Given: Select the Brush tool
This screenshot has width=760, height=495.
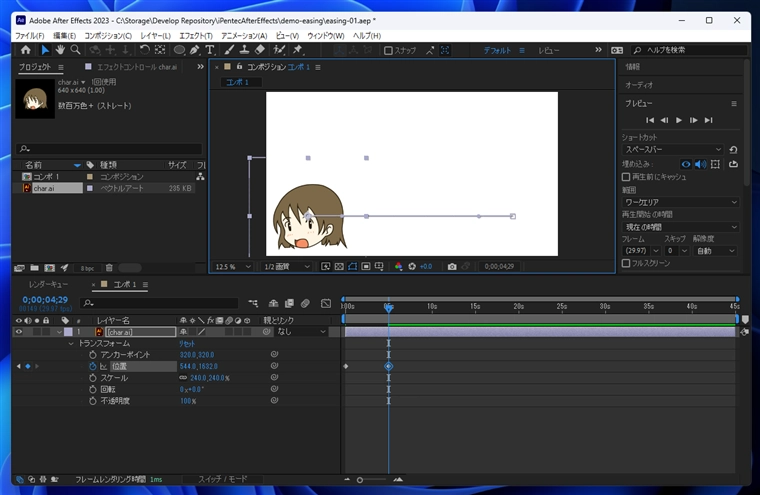Looking at the screenshot, I should [229, 49].
